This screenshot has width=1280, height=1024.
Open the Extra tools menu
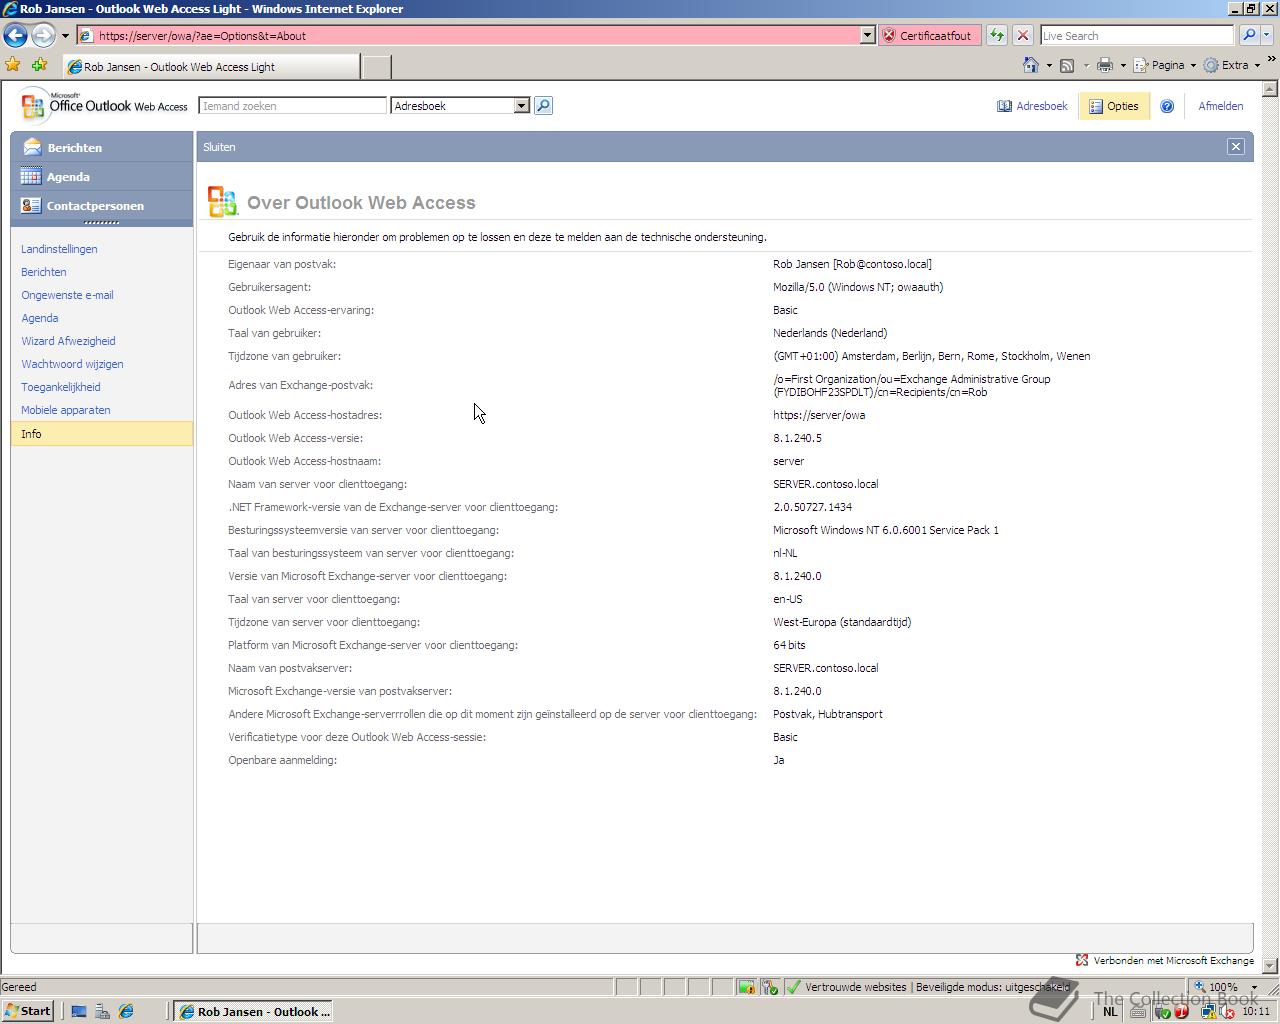click(x=1232, y=65)
